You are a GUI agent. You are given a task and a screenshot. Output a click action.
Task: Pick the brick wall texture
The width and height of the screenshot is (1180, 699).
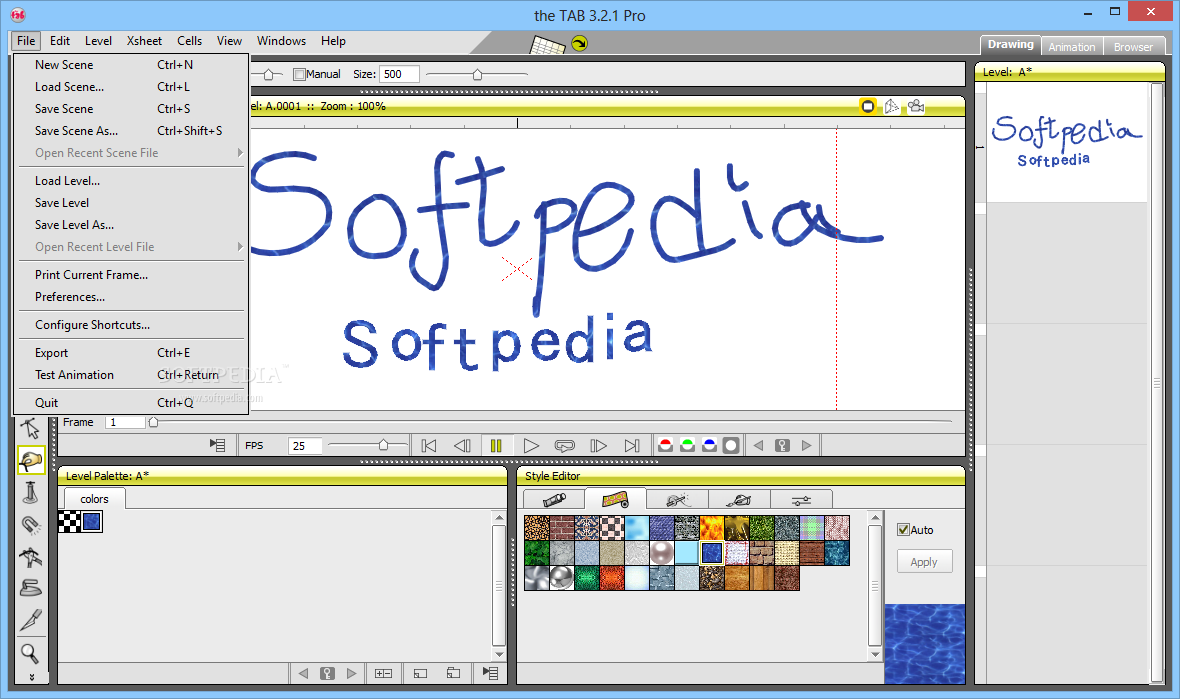pos(562,527)
